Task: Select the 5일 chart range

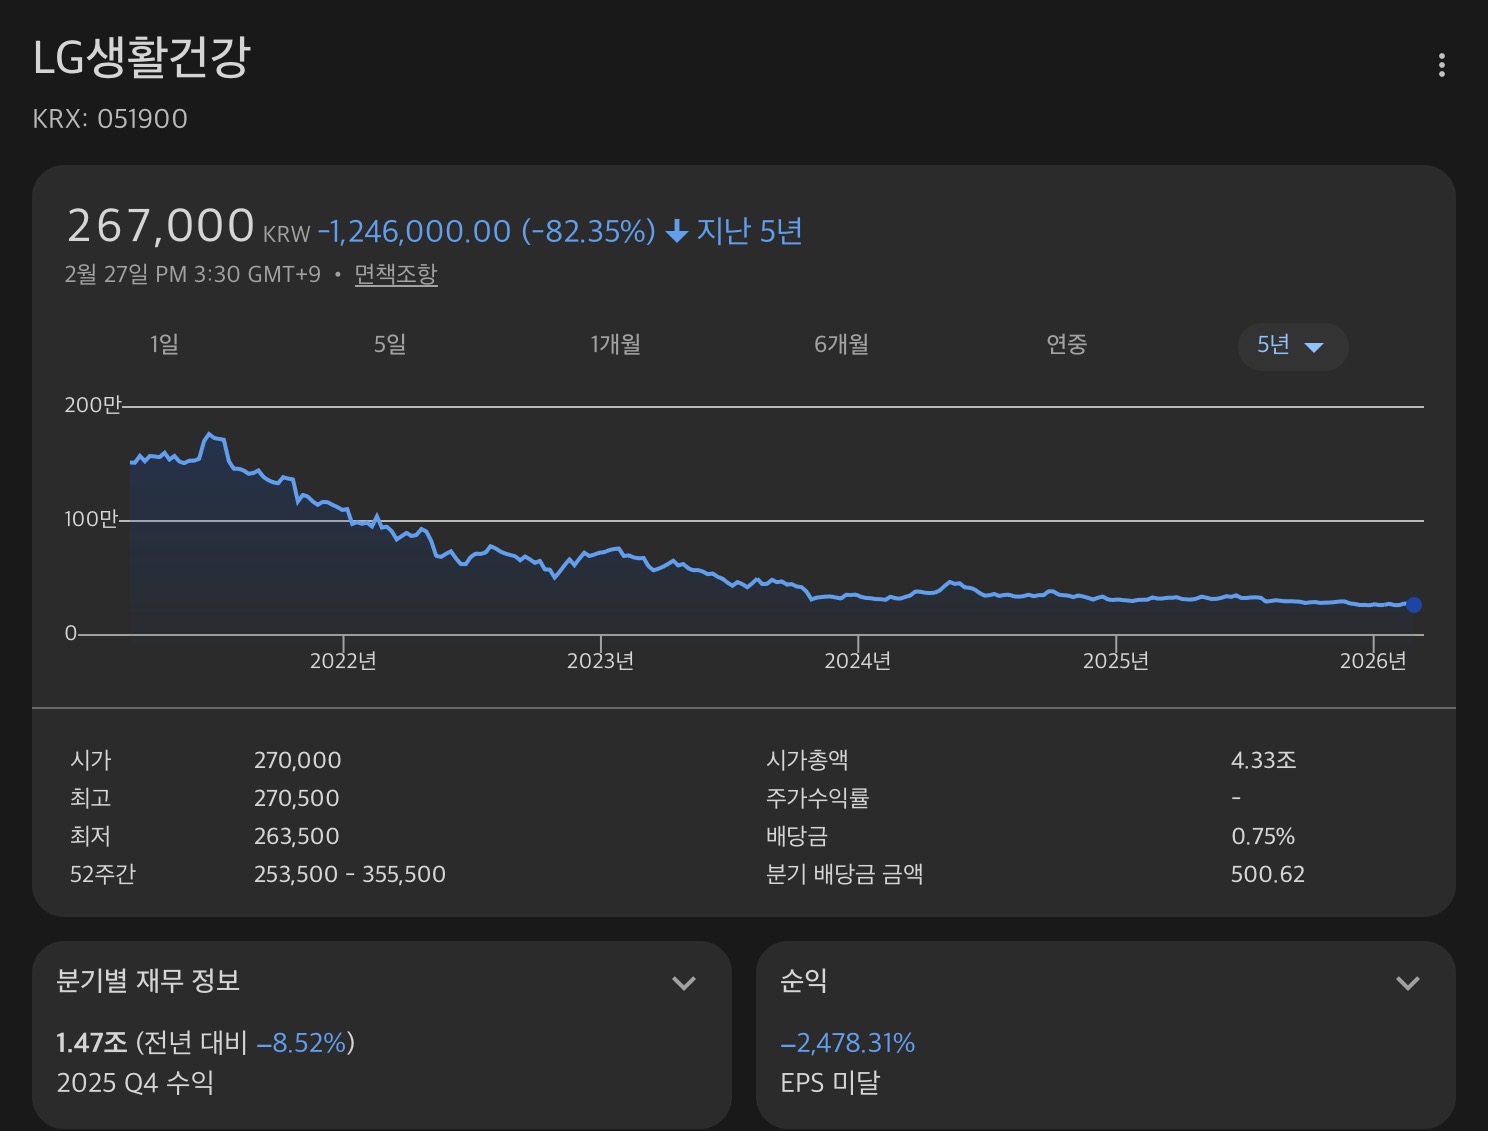Action: (390, 345)
